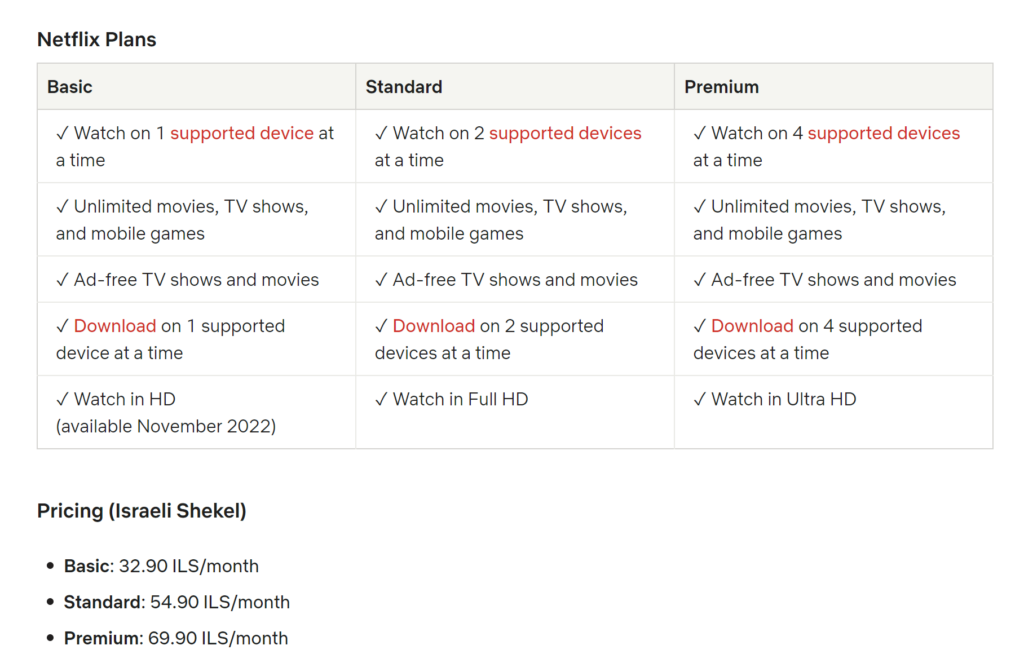Viewport: 1024px width, 663px height.
Task: Select the Standard 54.90 ILS/month price item
Action: pyautogui.click(x=177, y=602)
